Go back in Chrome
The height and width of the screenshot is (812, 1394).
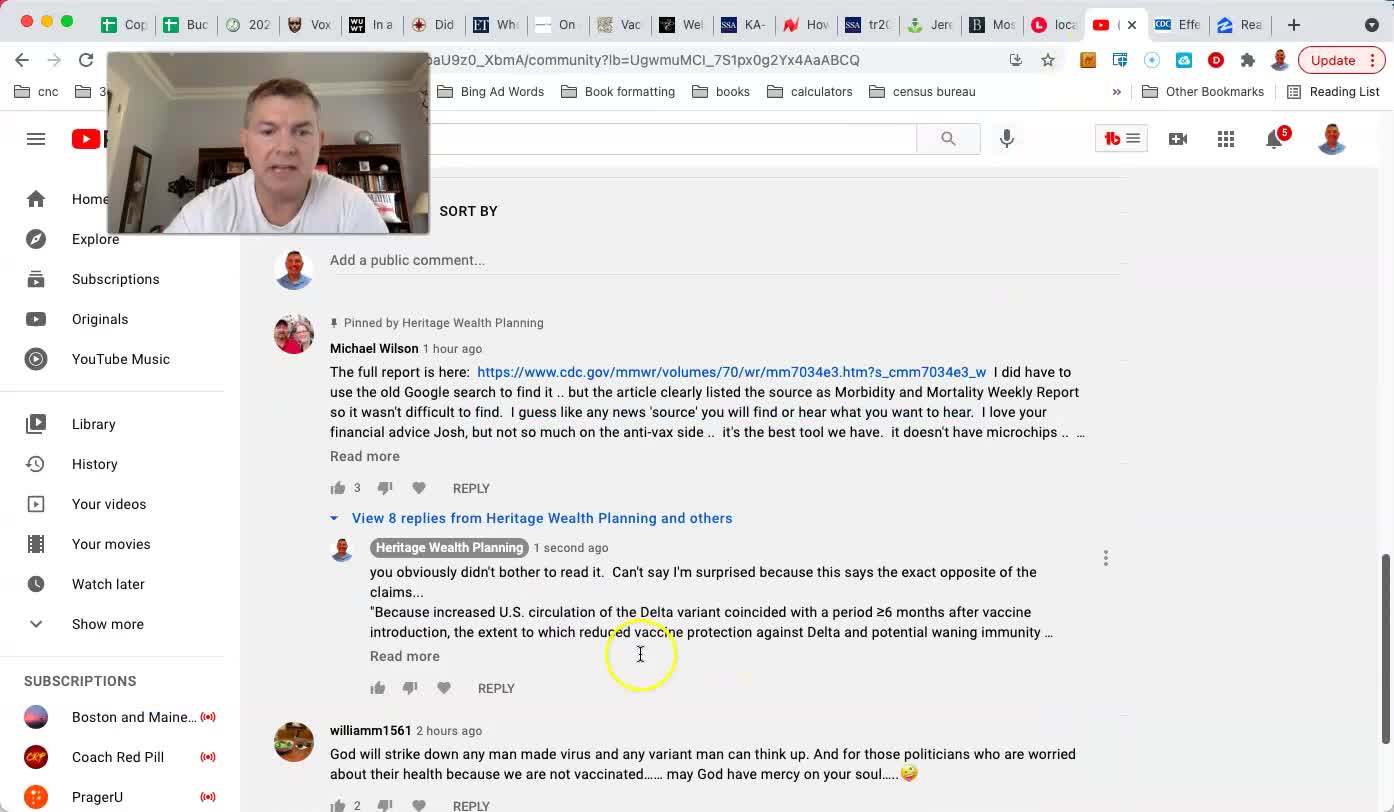pos(22,60)
